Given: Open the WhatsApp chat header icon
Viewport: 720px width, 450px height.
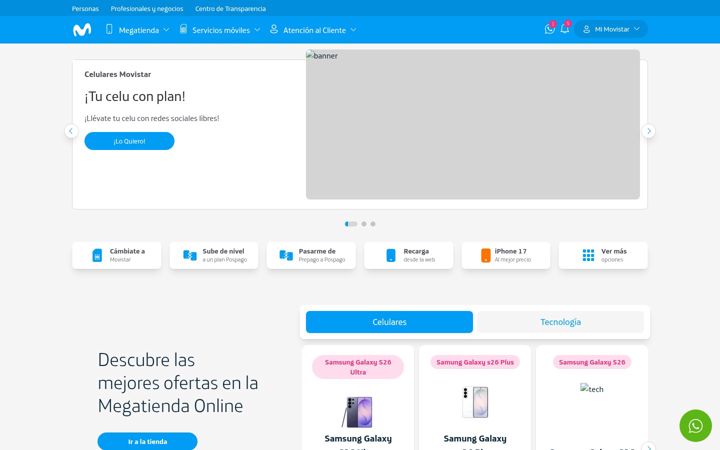Looking at the screenshot, I should click(x=549, y=29).
